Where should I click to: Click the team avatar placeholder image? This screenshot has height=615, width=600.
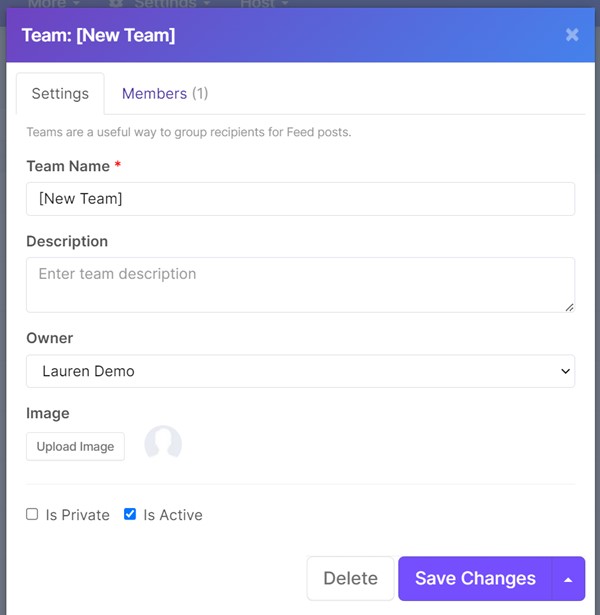[x=163, y=443]
